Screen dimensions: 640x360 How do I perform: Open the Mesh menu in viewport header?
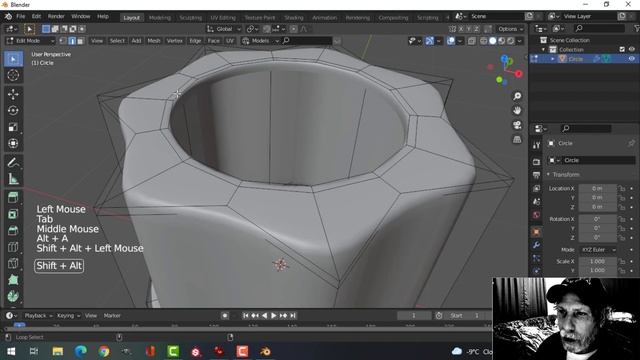153,41
